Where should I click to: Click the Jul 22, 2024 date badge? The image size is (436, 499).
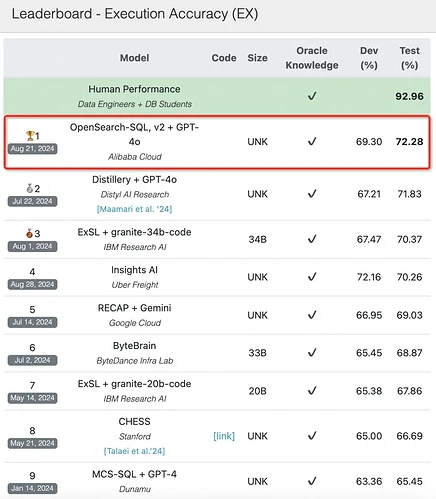click(x=32, y=201)
